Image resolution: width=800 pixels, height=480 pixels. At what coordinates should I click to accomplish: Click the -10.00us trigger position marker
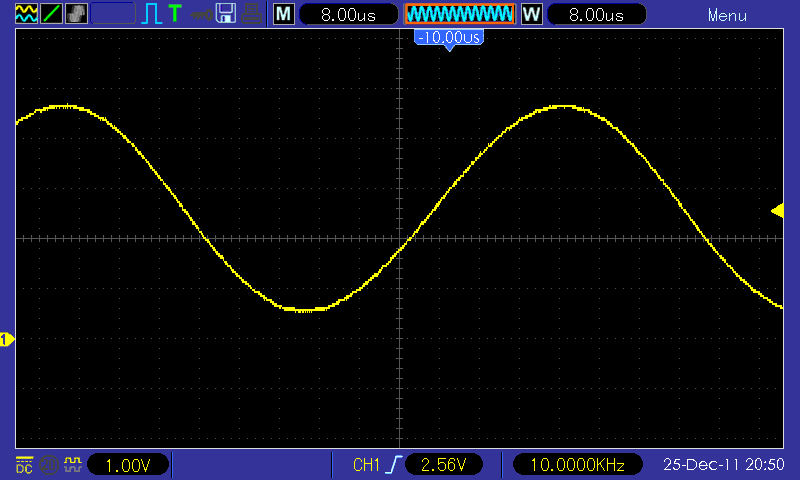448,38
